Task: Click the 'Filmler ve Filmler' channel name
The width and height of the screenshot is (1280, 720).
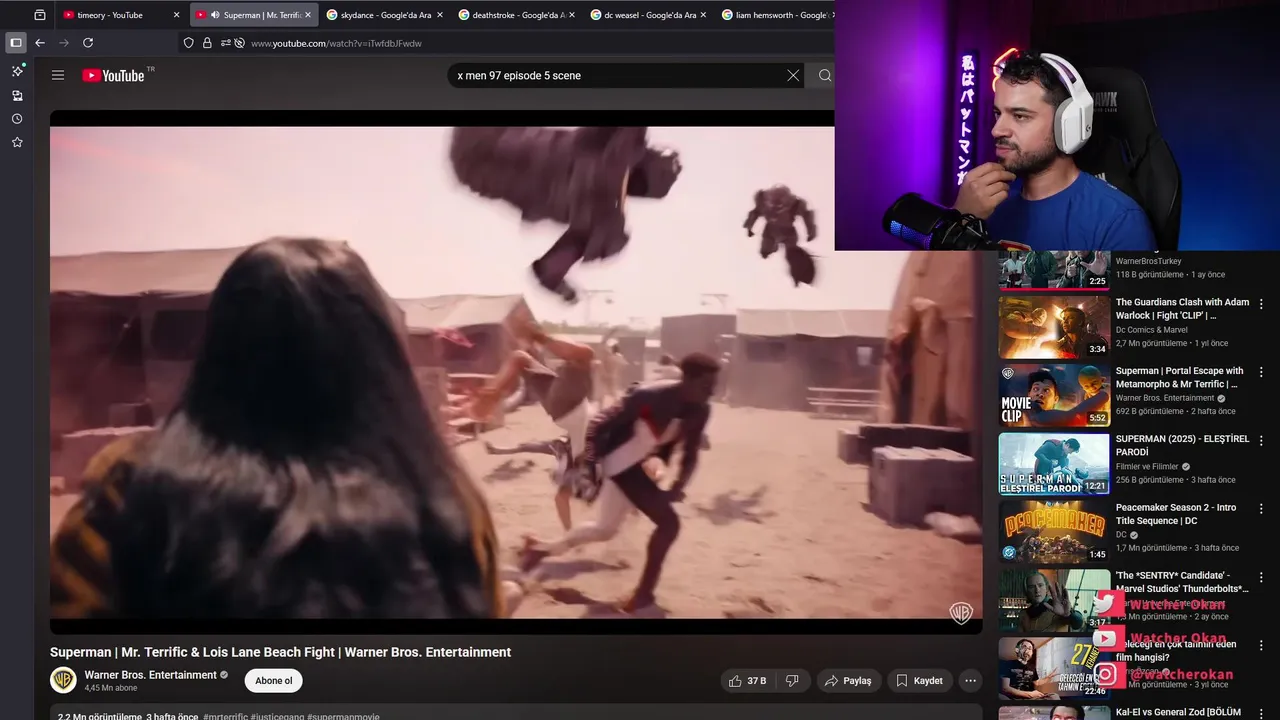Action: tap(1147, 466)
